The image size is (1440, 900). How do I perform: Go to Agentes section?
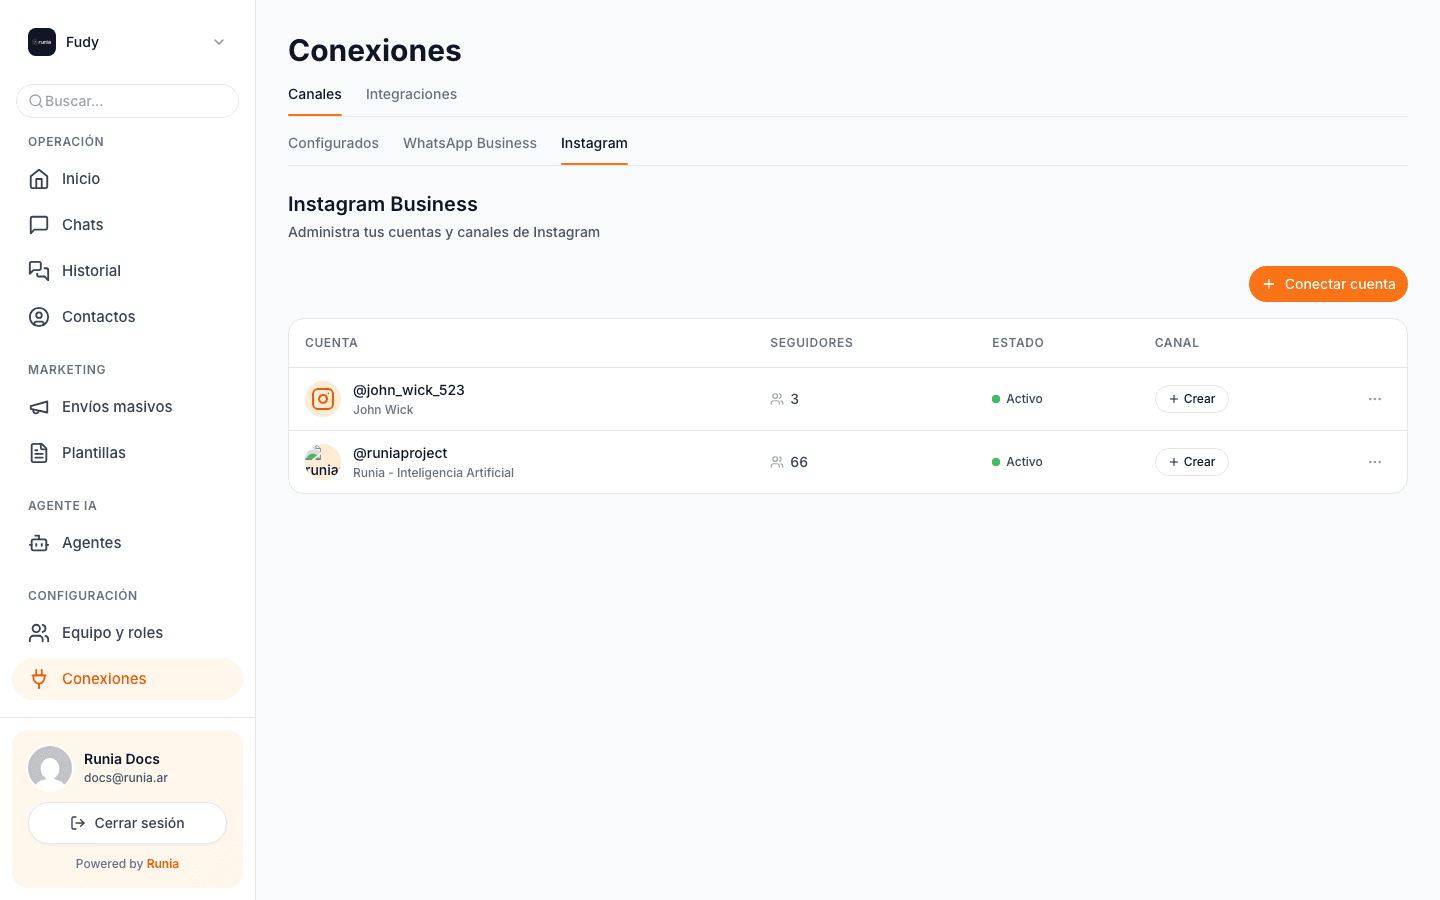(x=127, y=543)
